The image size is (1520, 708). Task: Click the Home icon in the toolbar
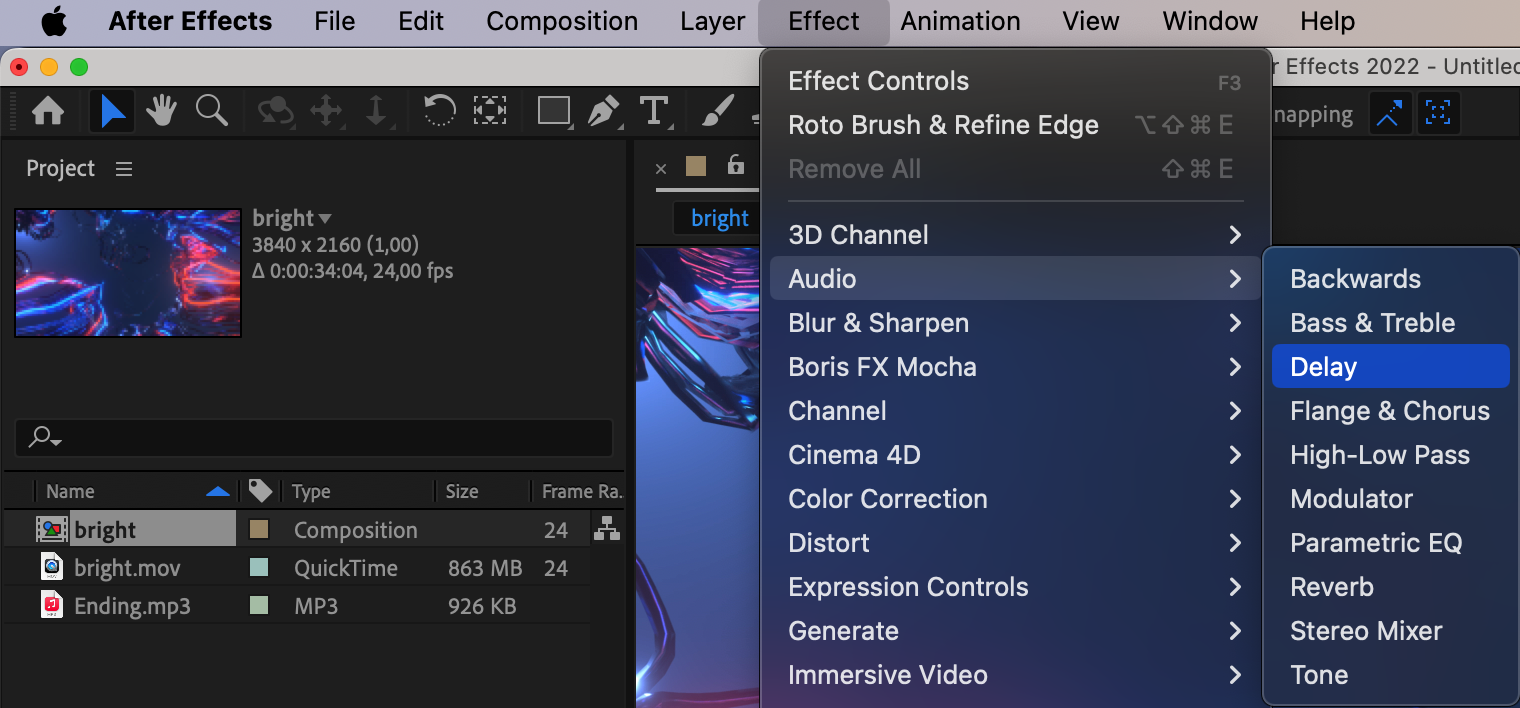pyautogui.click(x=48, y=111)
